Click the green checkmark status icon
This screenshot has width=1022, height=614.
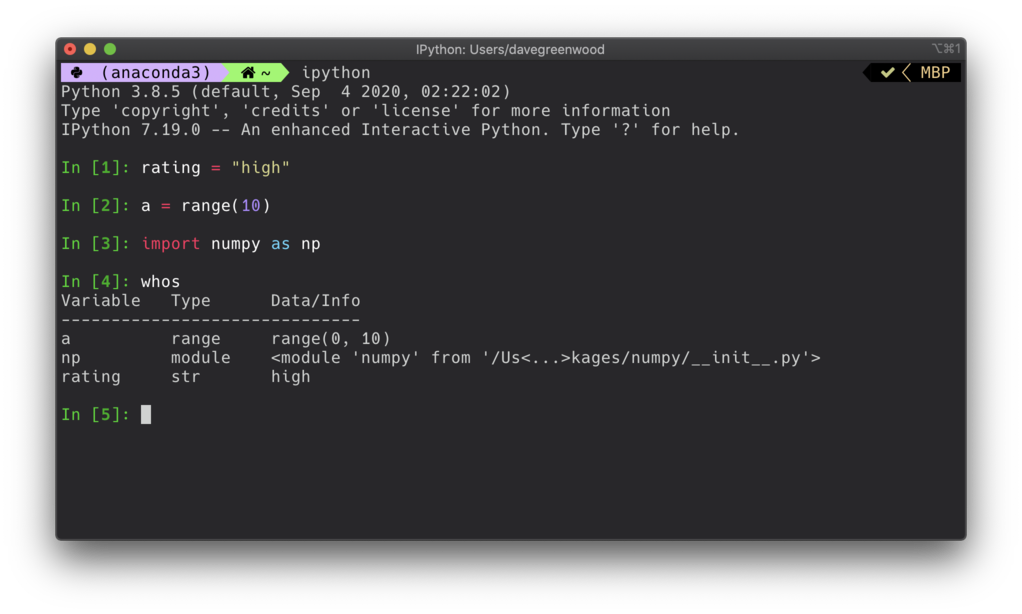[886, 72]
